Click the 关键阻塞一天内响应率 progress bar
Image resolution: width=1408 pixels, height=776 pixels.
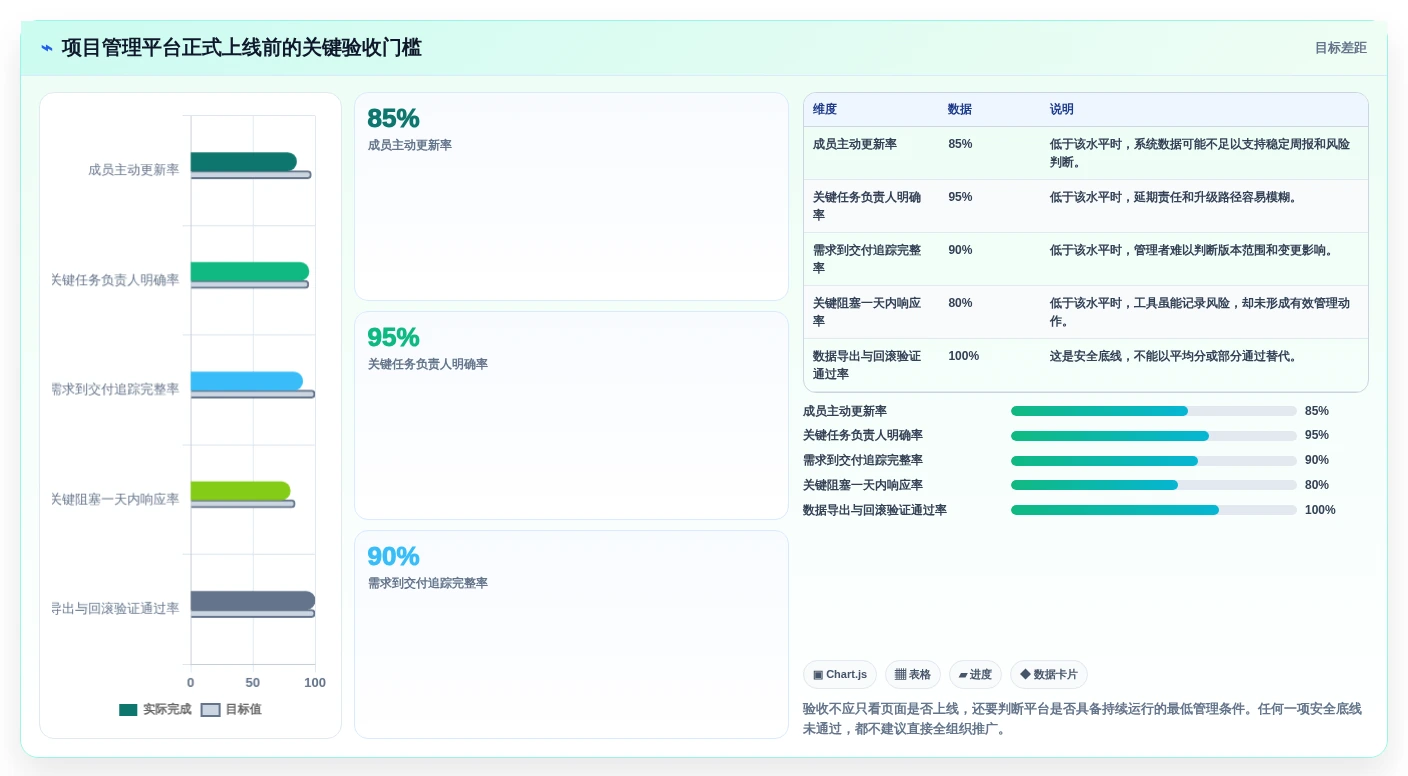1153,485
